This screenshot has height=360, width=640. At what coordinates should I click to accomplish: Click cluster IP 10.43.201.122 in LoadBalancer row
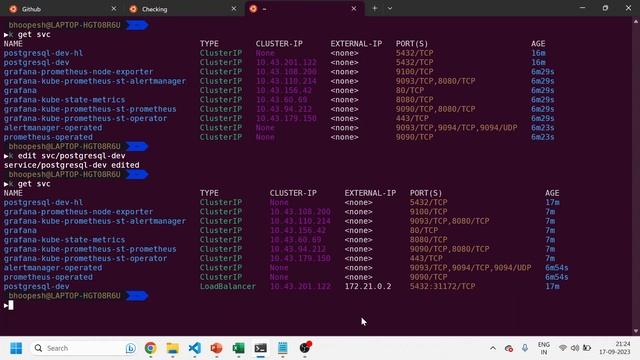300,287
